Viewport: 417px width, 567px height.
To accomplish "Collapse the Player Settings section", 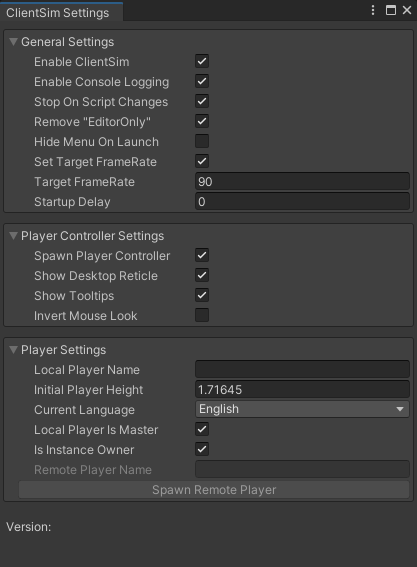I will click(x=13, y=350).
